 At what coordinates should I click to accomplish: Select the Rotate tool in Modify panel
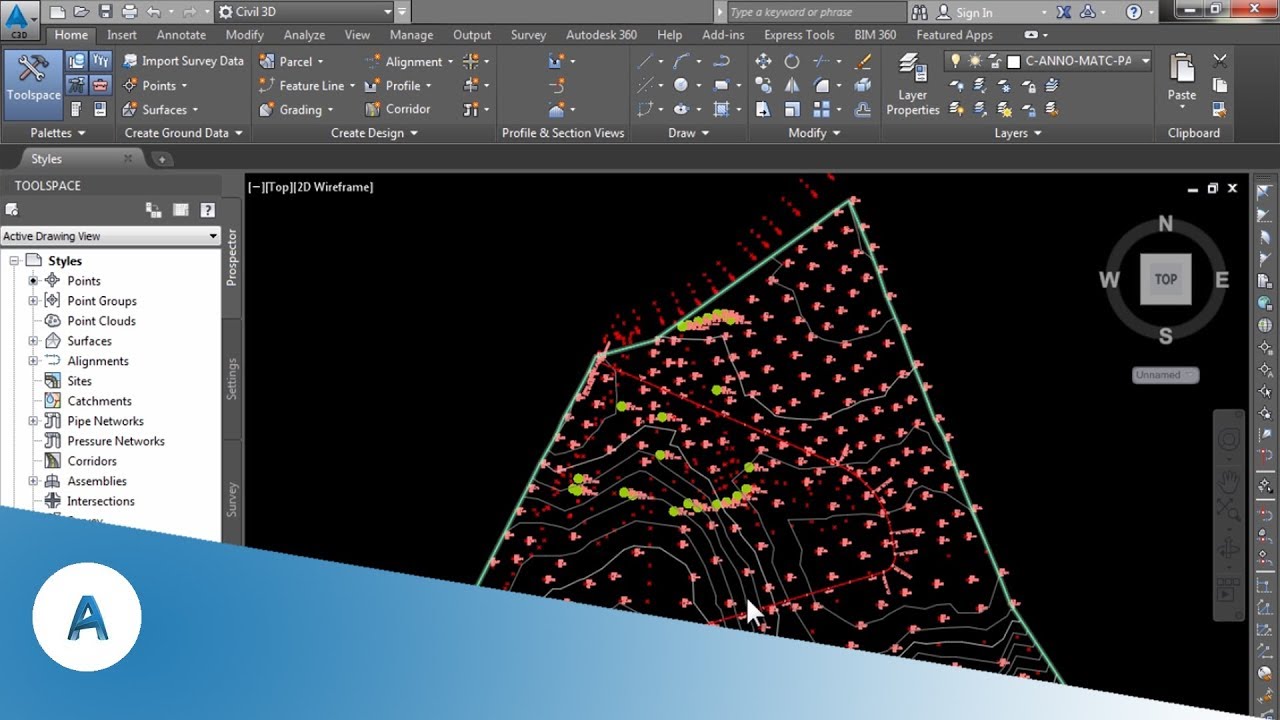pos(791,61)
